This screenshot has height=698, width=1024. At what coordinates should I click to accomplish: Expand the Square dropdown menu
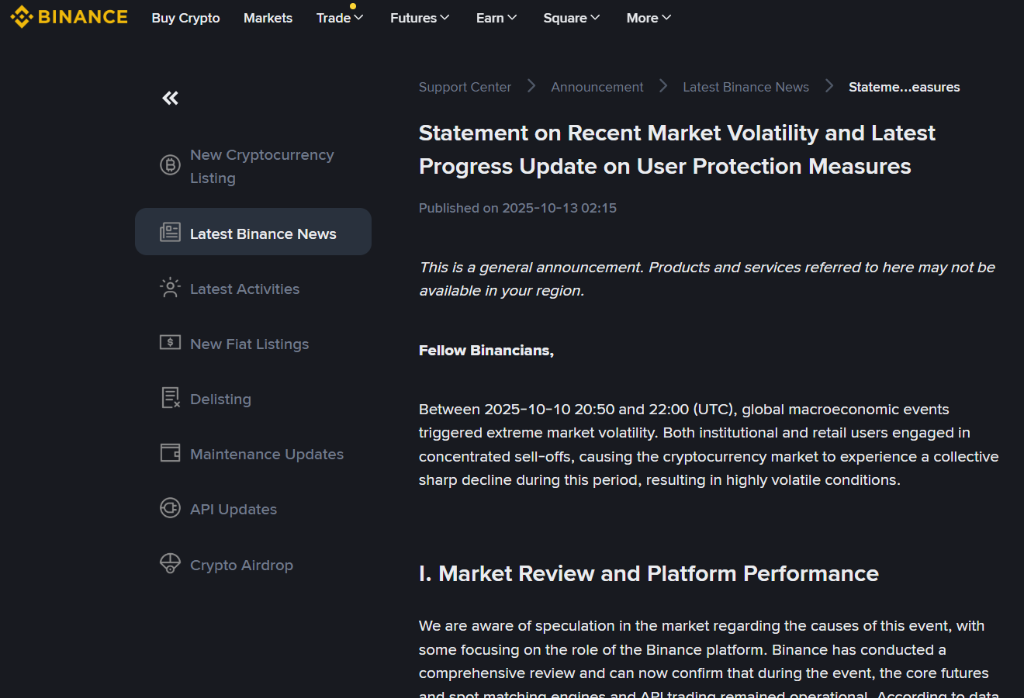pos(571,18)
